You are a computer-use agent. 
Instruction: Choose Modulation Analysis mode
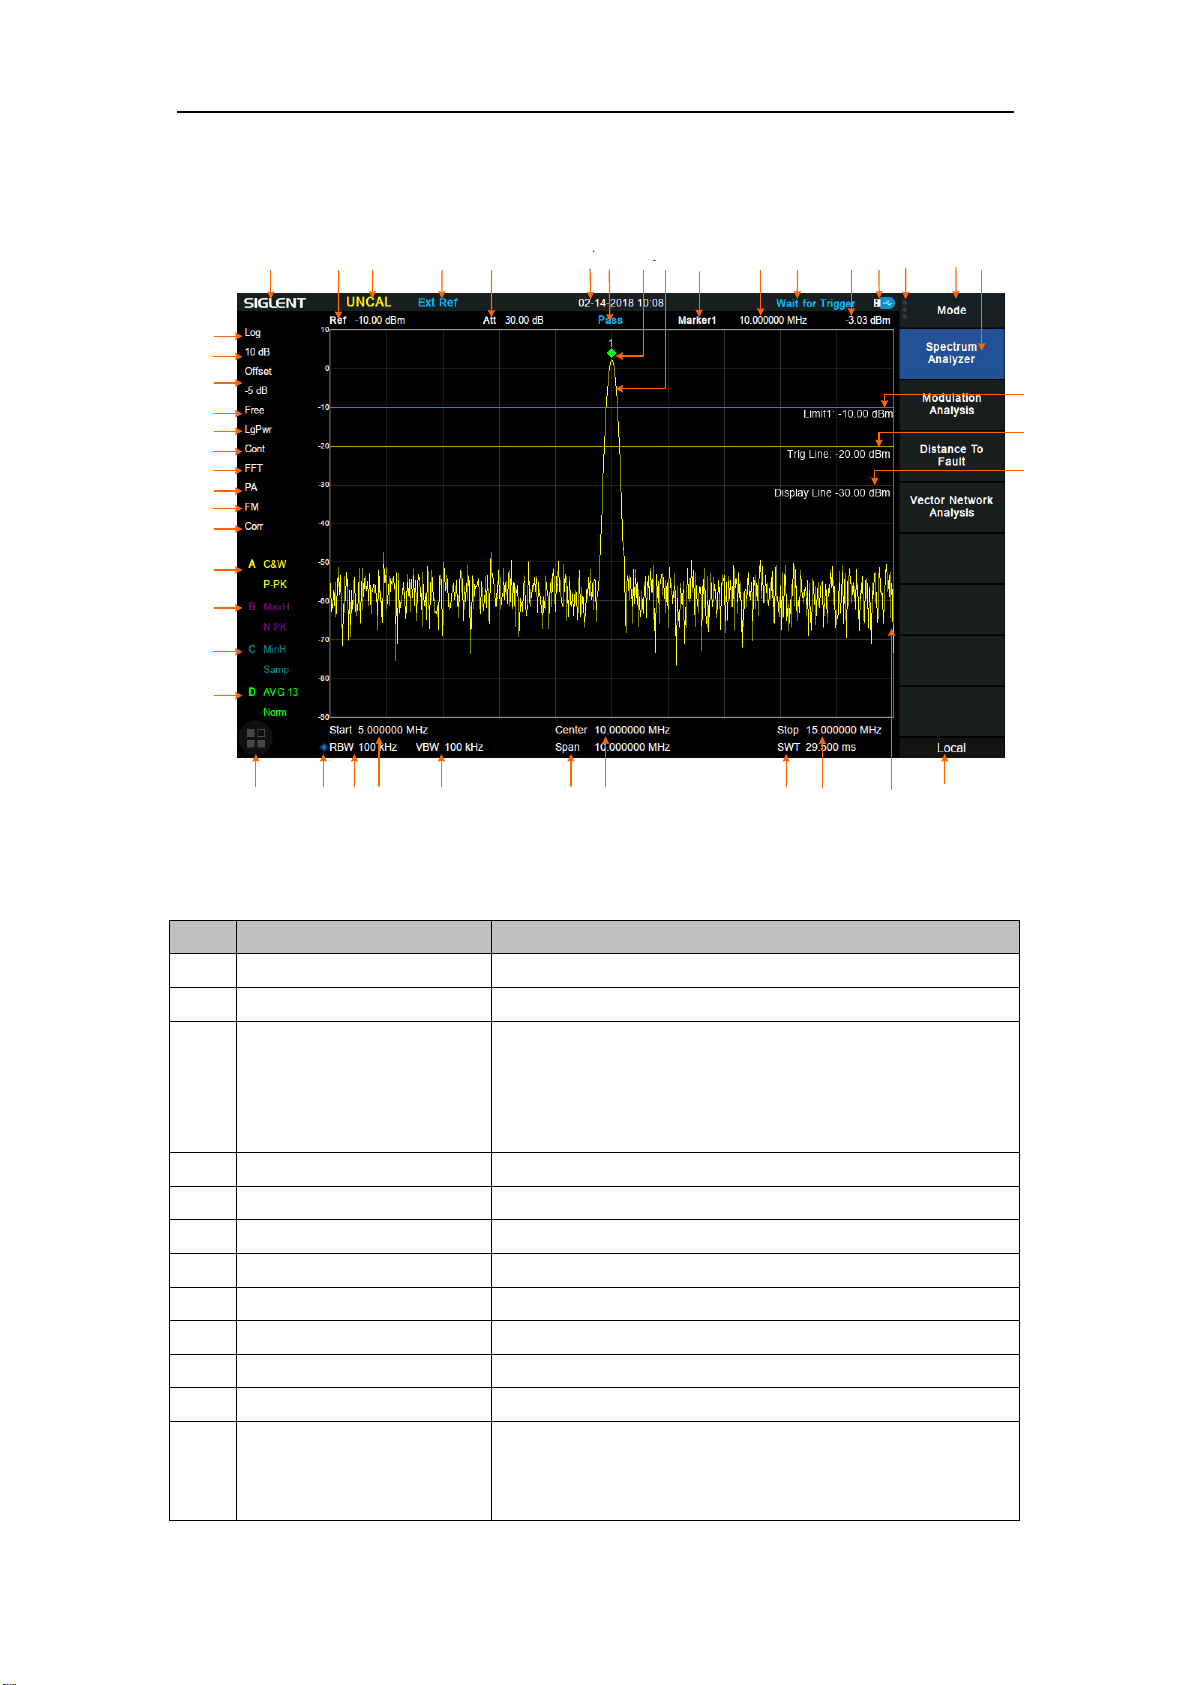click(x=951, y=404)
